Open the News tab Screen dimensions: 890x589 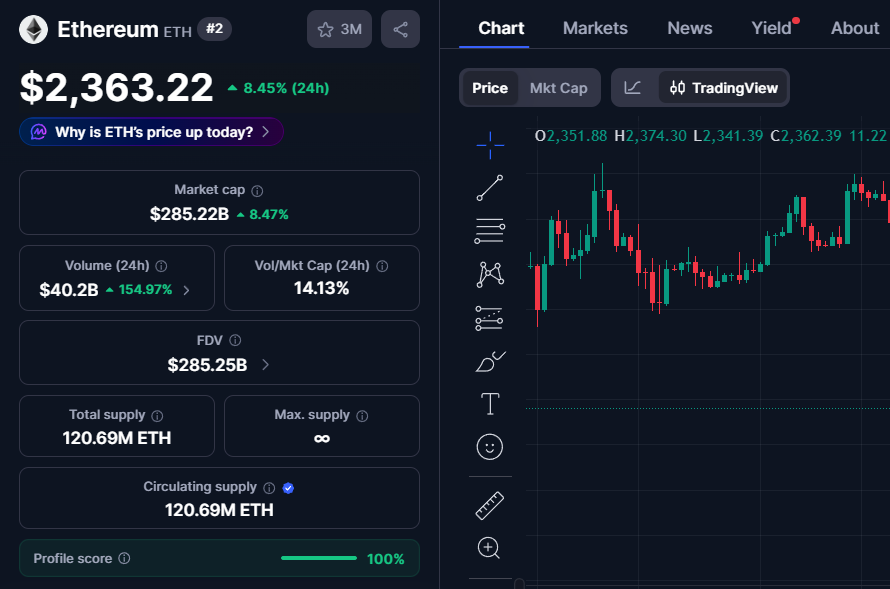[689, 28]
